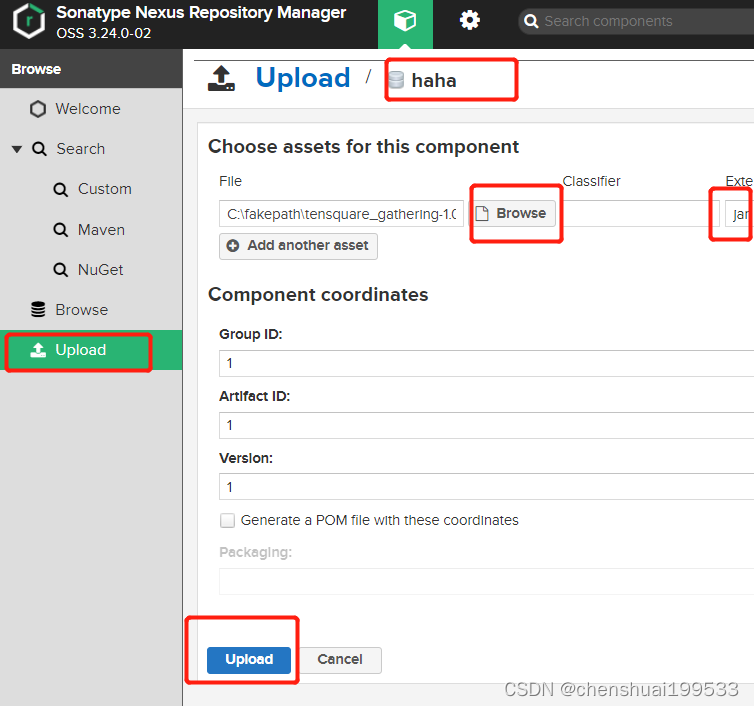Click the Group ID input field
This screenshot has width=754, height=706.
486,363
